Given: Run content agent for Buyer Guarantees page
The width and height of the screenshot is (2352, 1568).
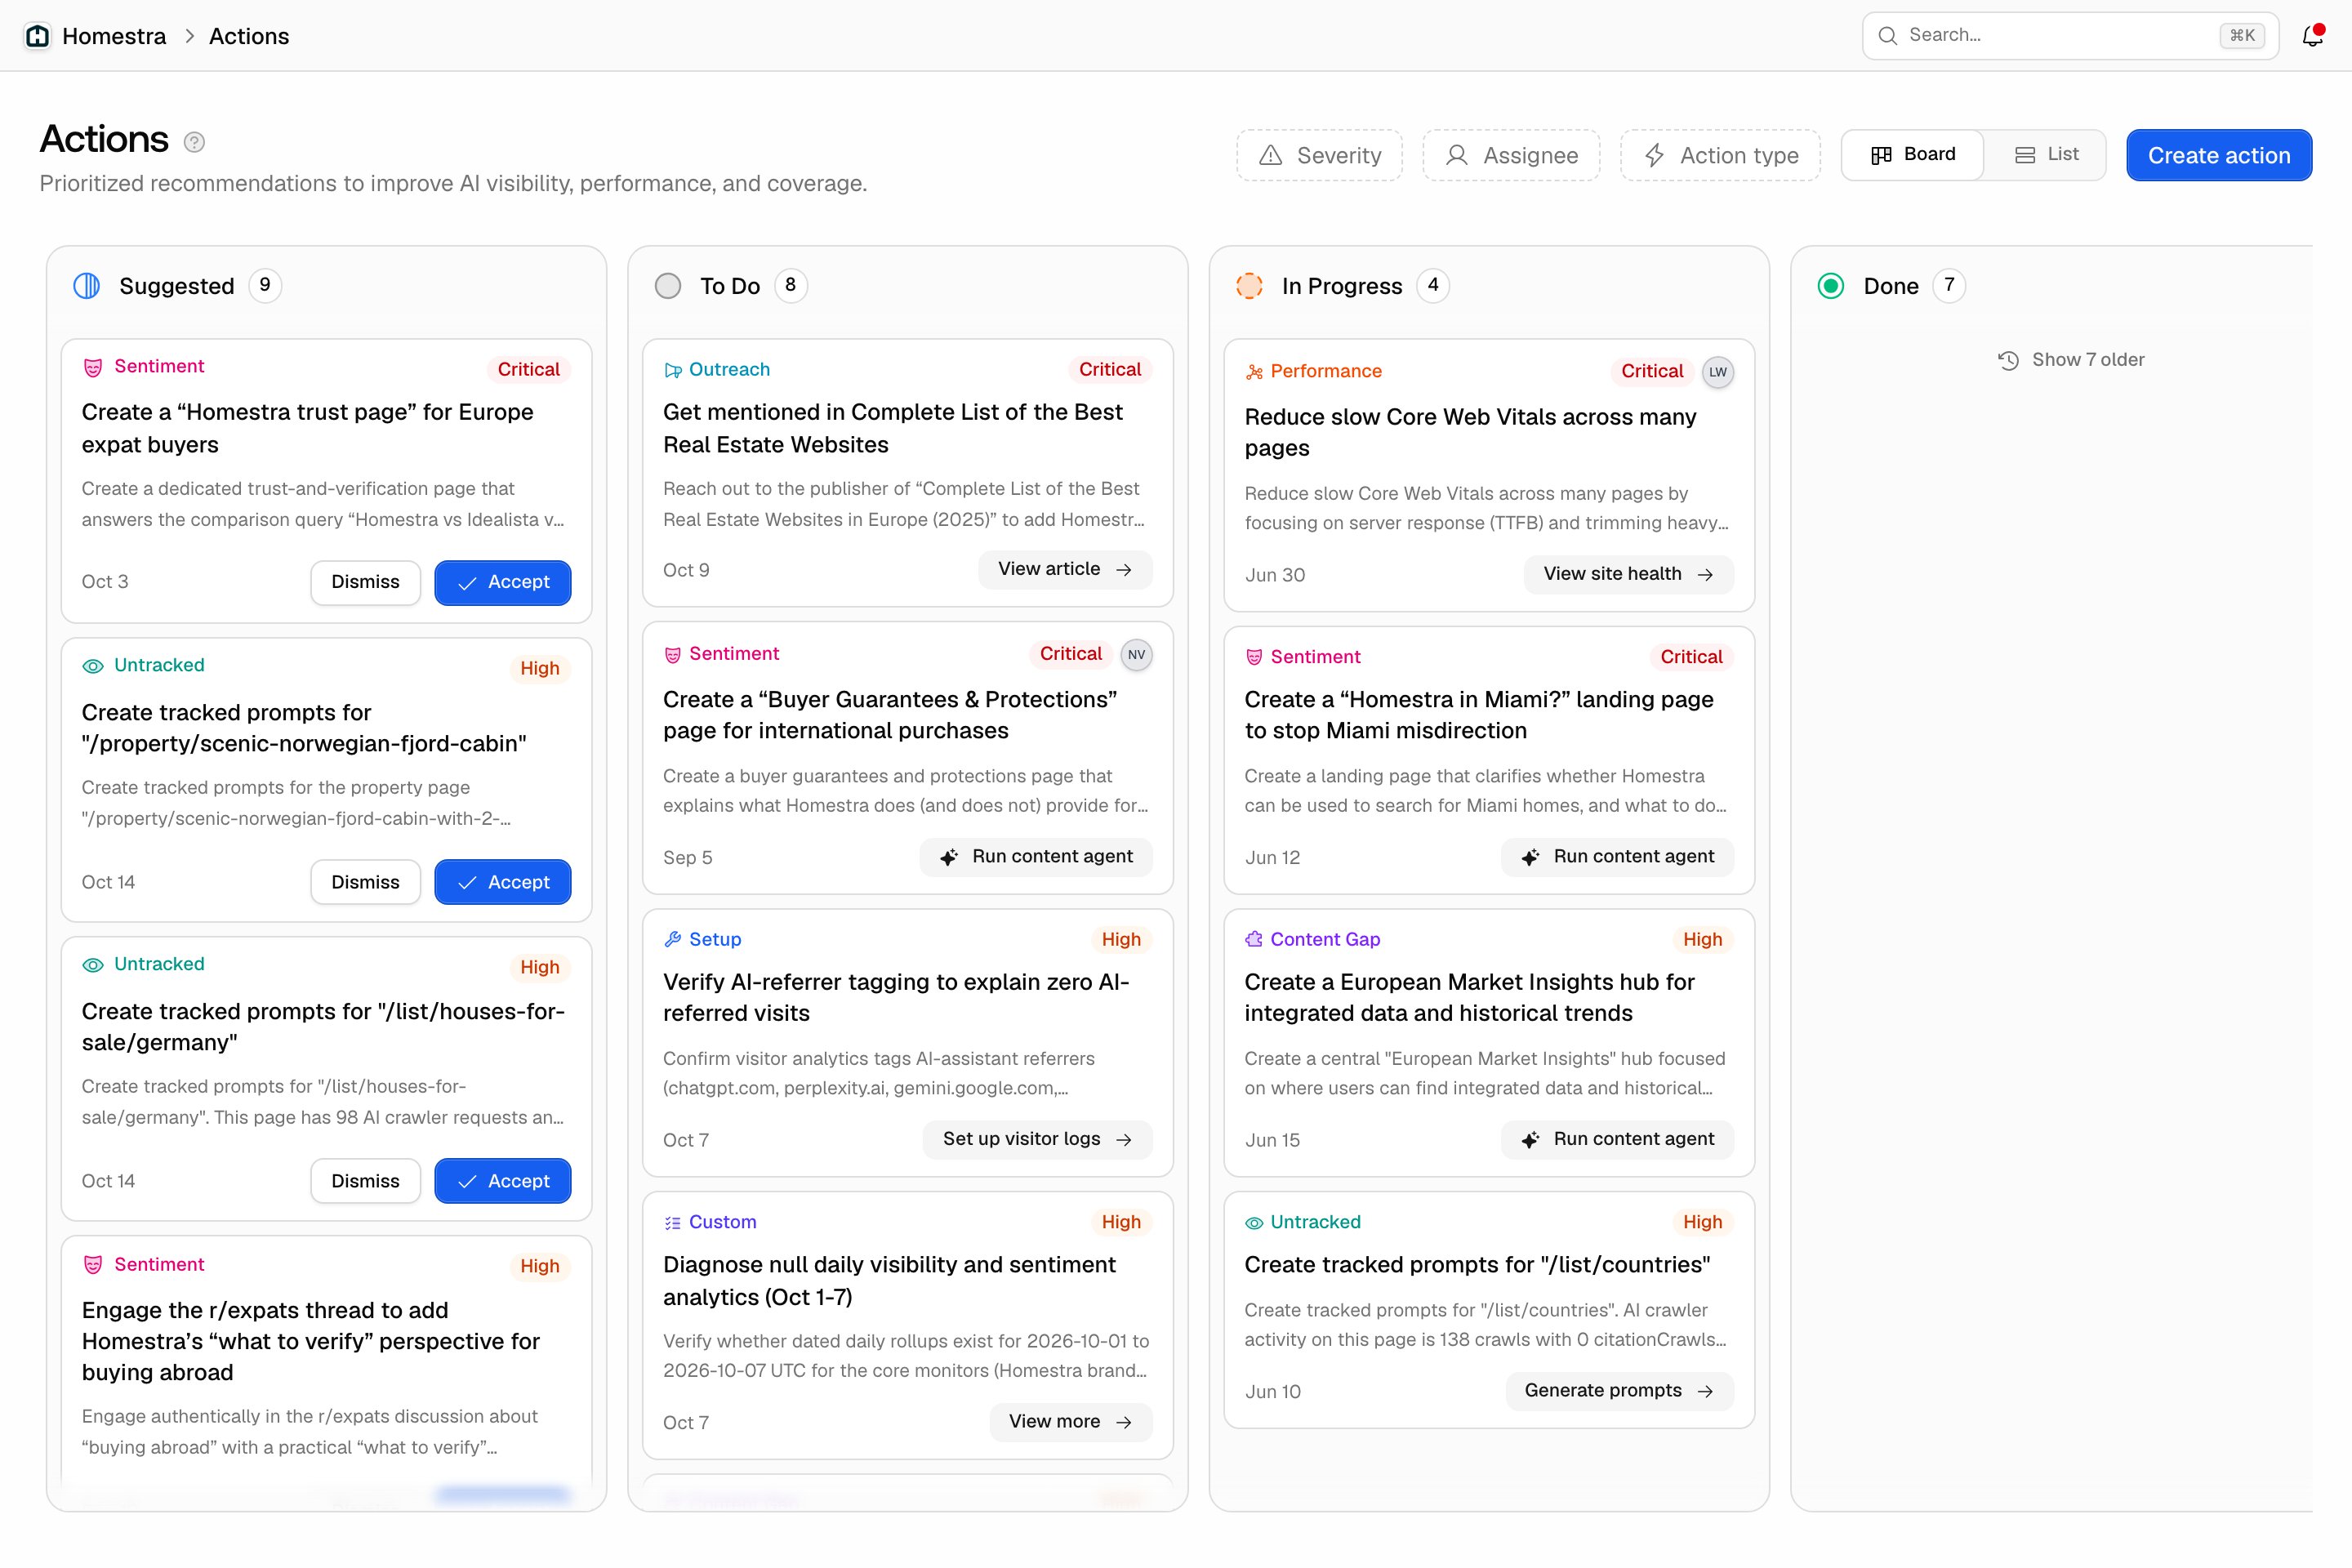Looking at the screenshot, I should (1036, 857).
